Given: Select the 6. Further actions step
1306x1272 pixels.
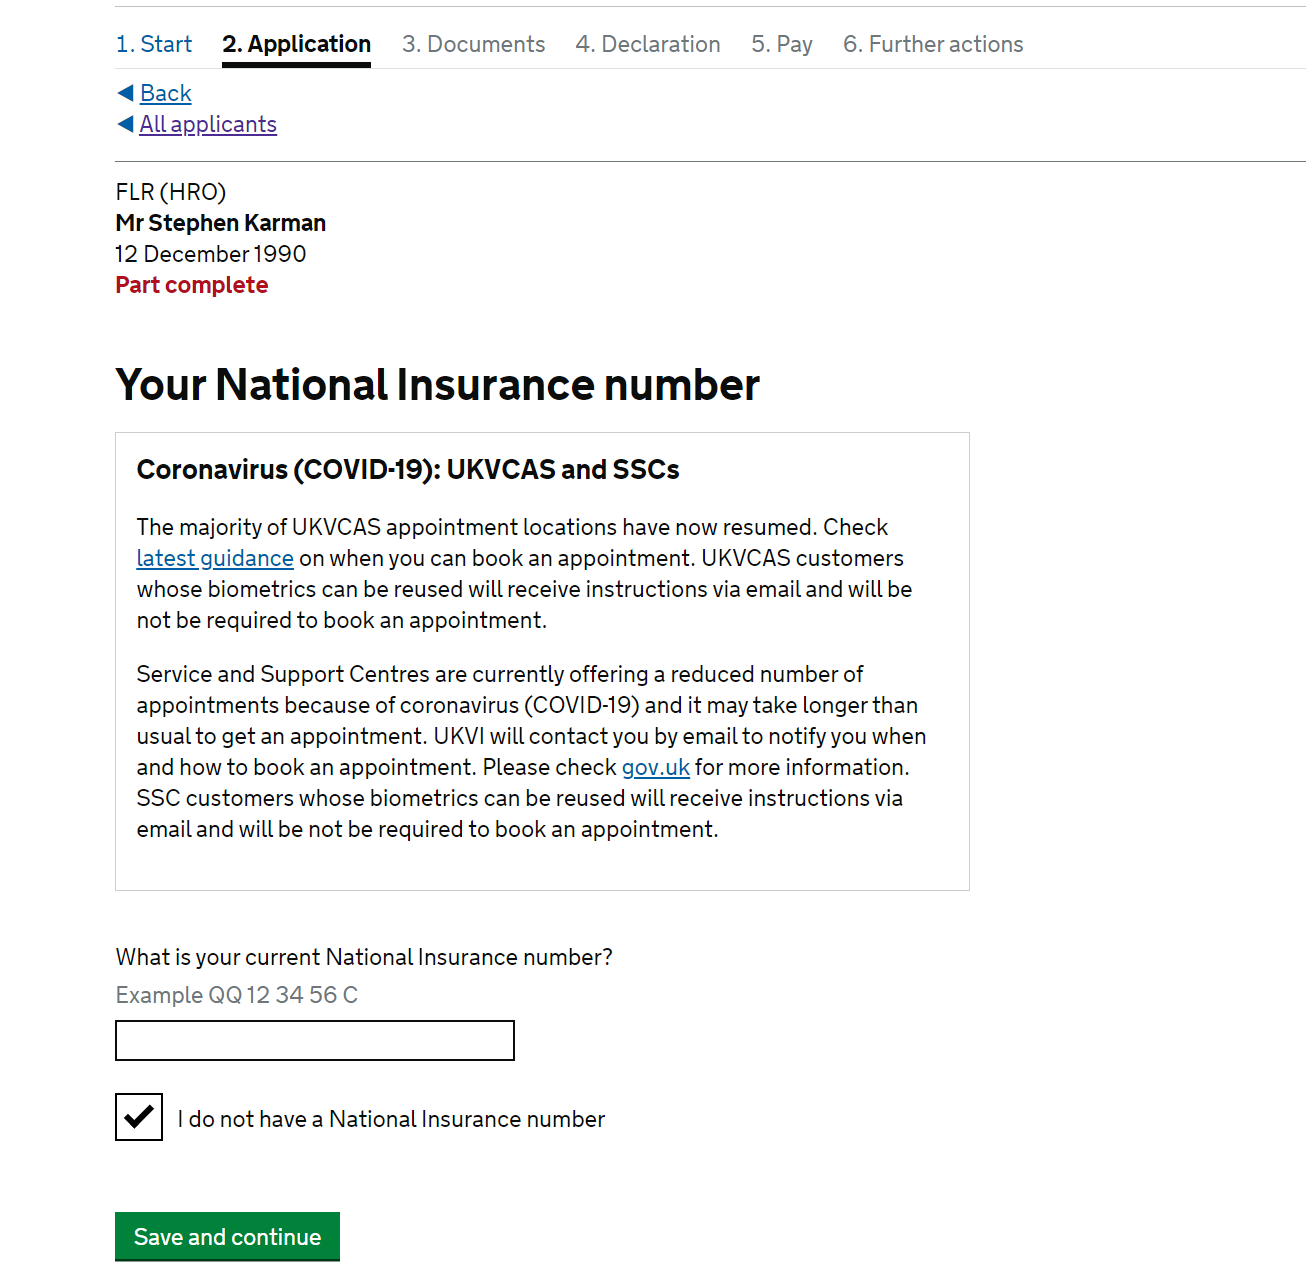Looking at the screenshot, I should pos(933,44).
